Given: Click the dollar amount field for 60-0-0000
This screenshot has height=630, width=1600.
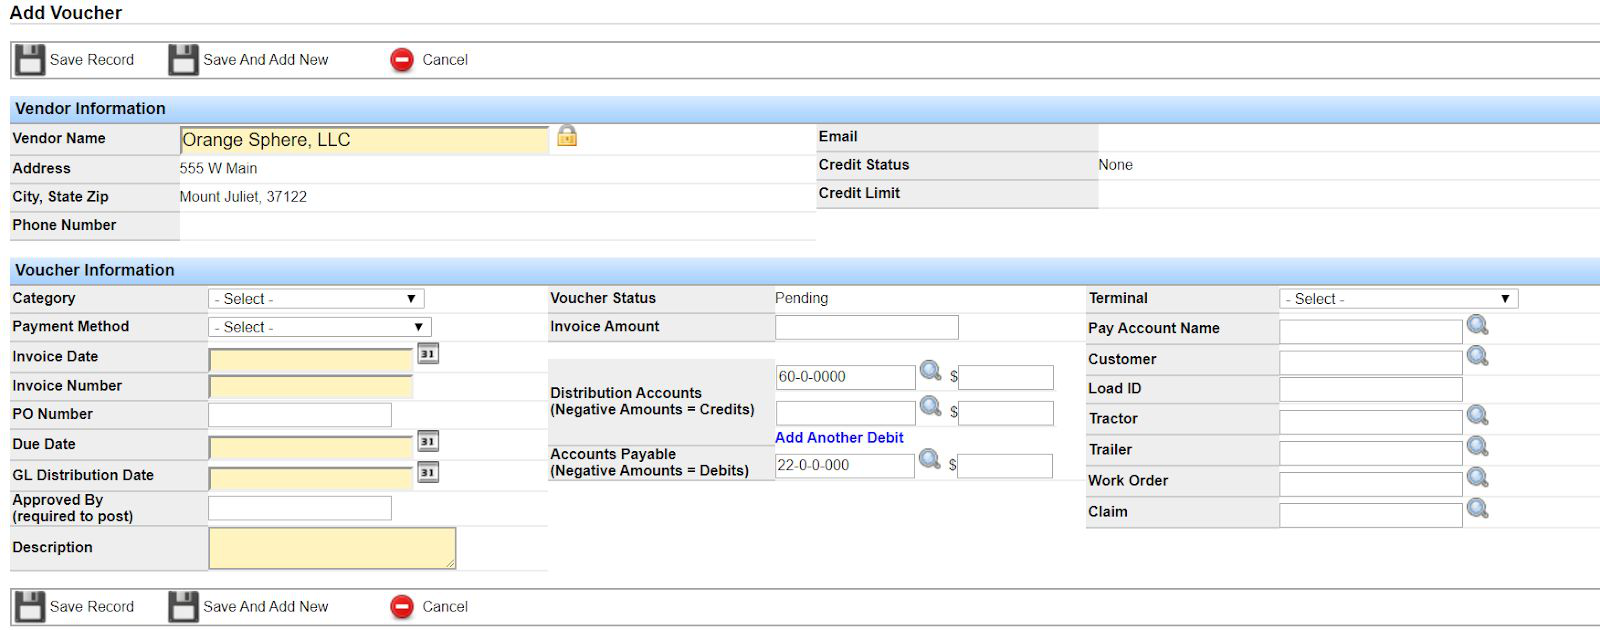Looking at the screenshot, I should point(1006,377).
